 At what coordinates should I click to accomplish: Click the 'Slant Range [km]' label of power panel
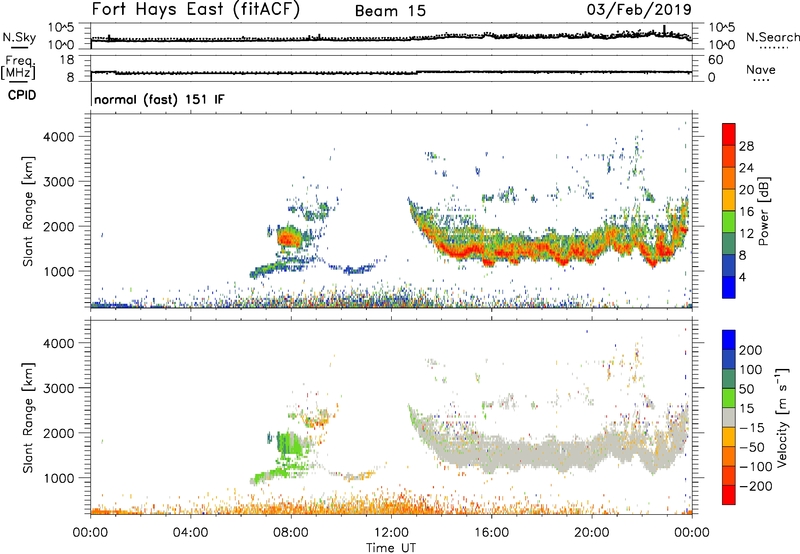28,211
